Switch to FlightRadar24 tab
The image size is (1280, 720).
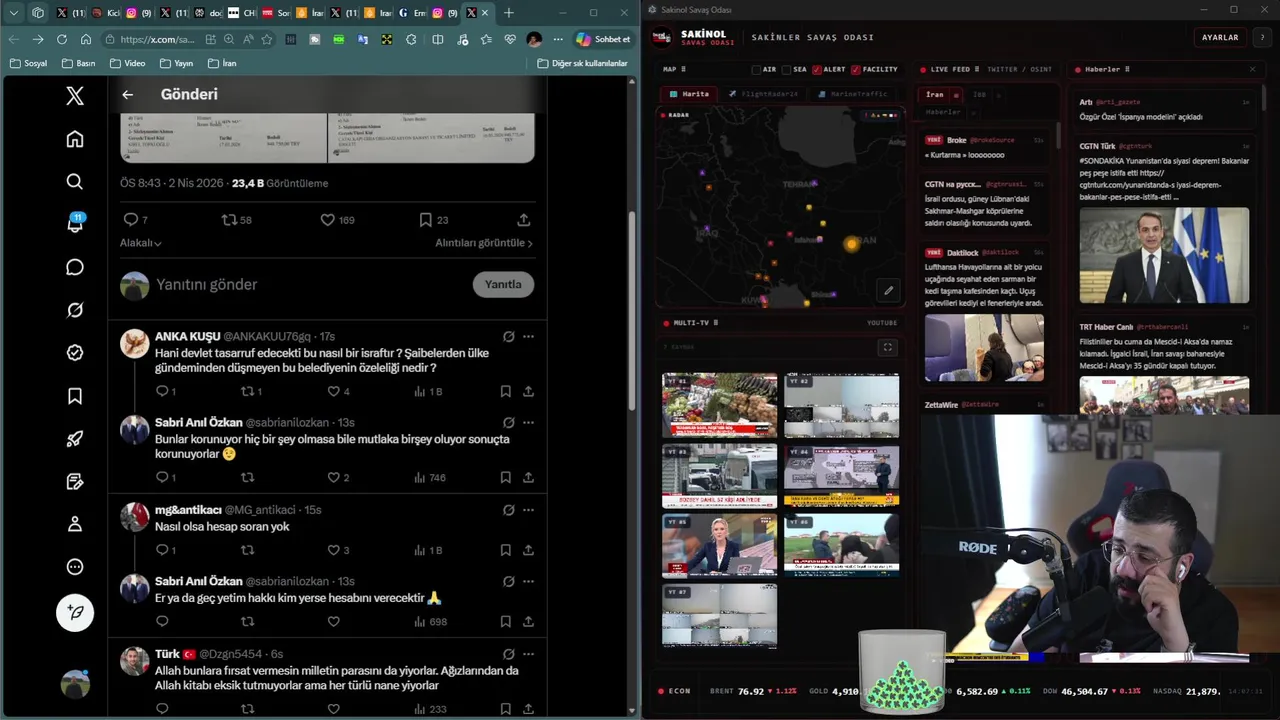pos(764,94)
